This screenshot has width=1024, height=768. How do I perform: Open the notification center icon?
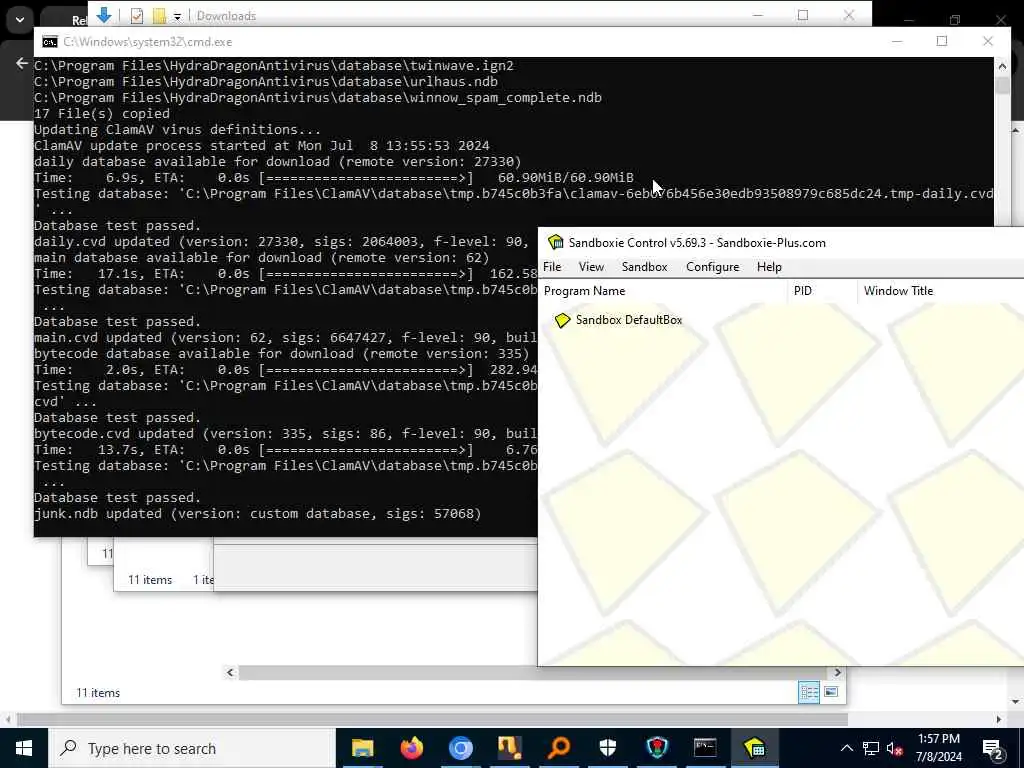point(993,749)
